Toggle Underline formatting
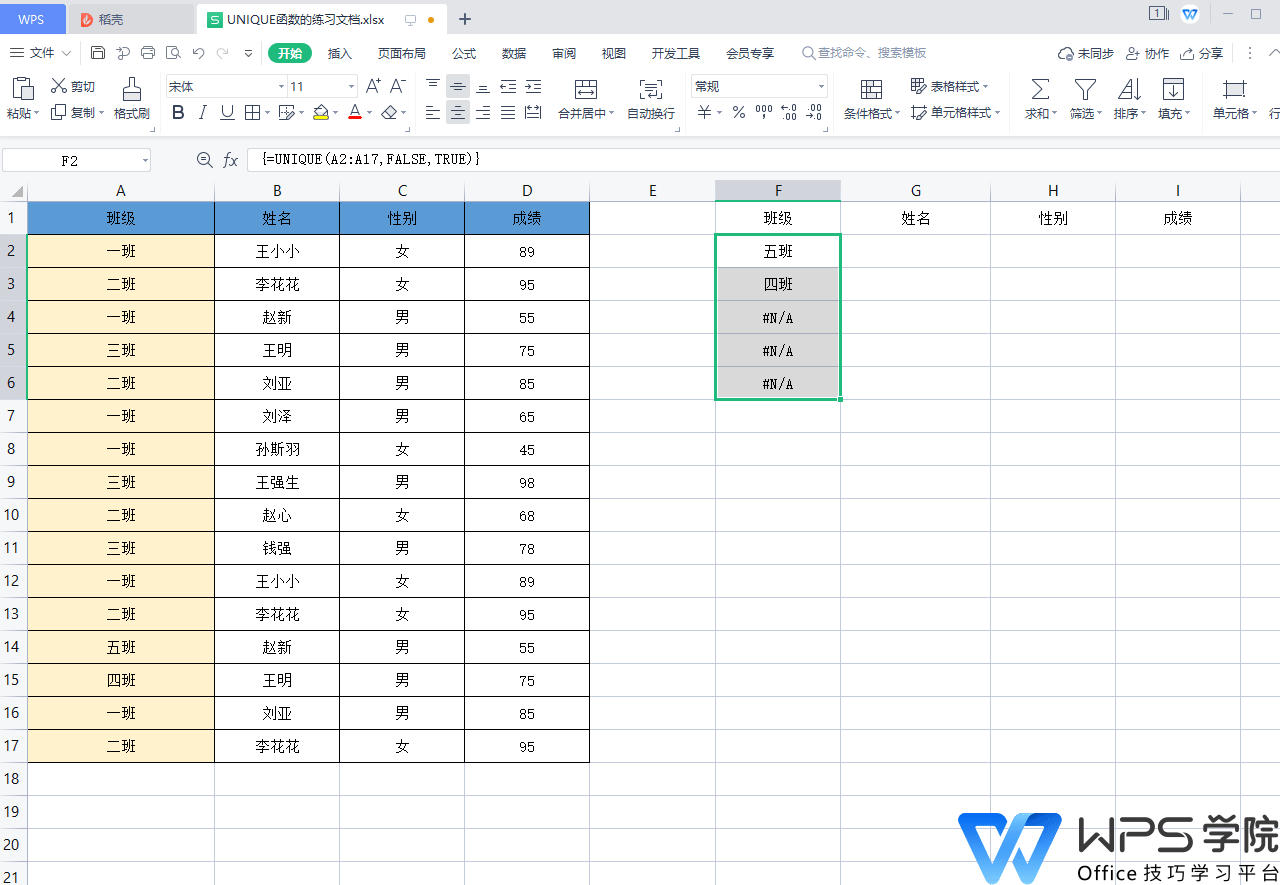 coord(227,113)
